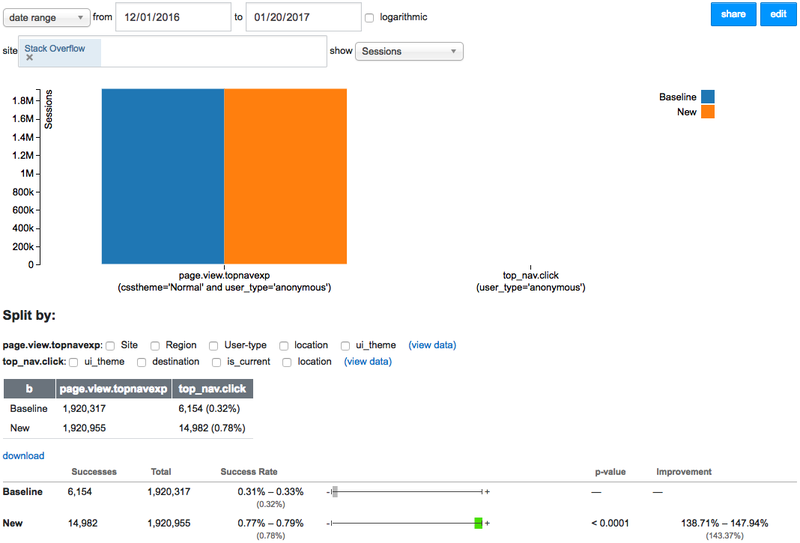Open the date range dropdown
The width and height of the screenshot is (800, 543).
46,17
